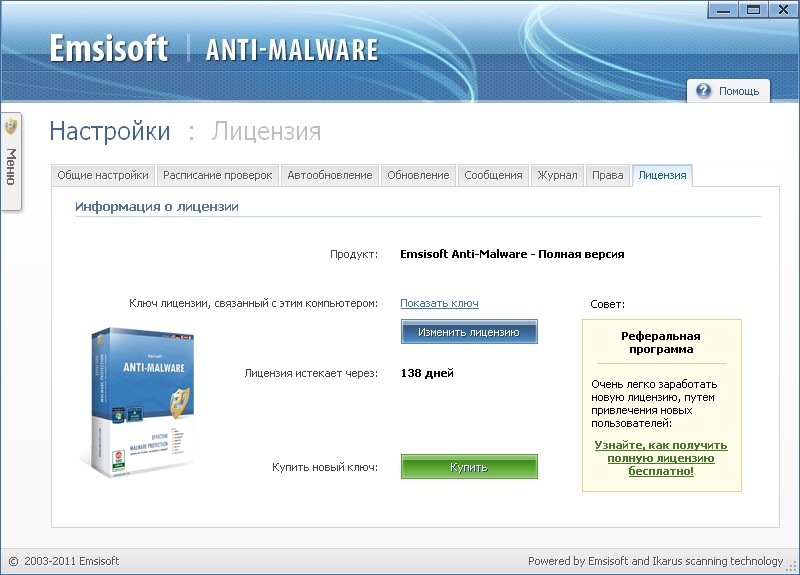The image size is (800, 575).
Task: Switch to the Расписание проверок tab
Action: coord(217,175)
